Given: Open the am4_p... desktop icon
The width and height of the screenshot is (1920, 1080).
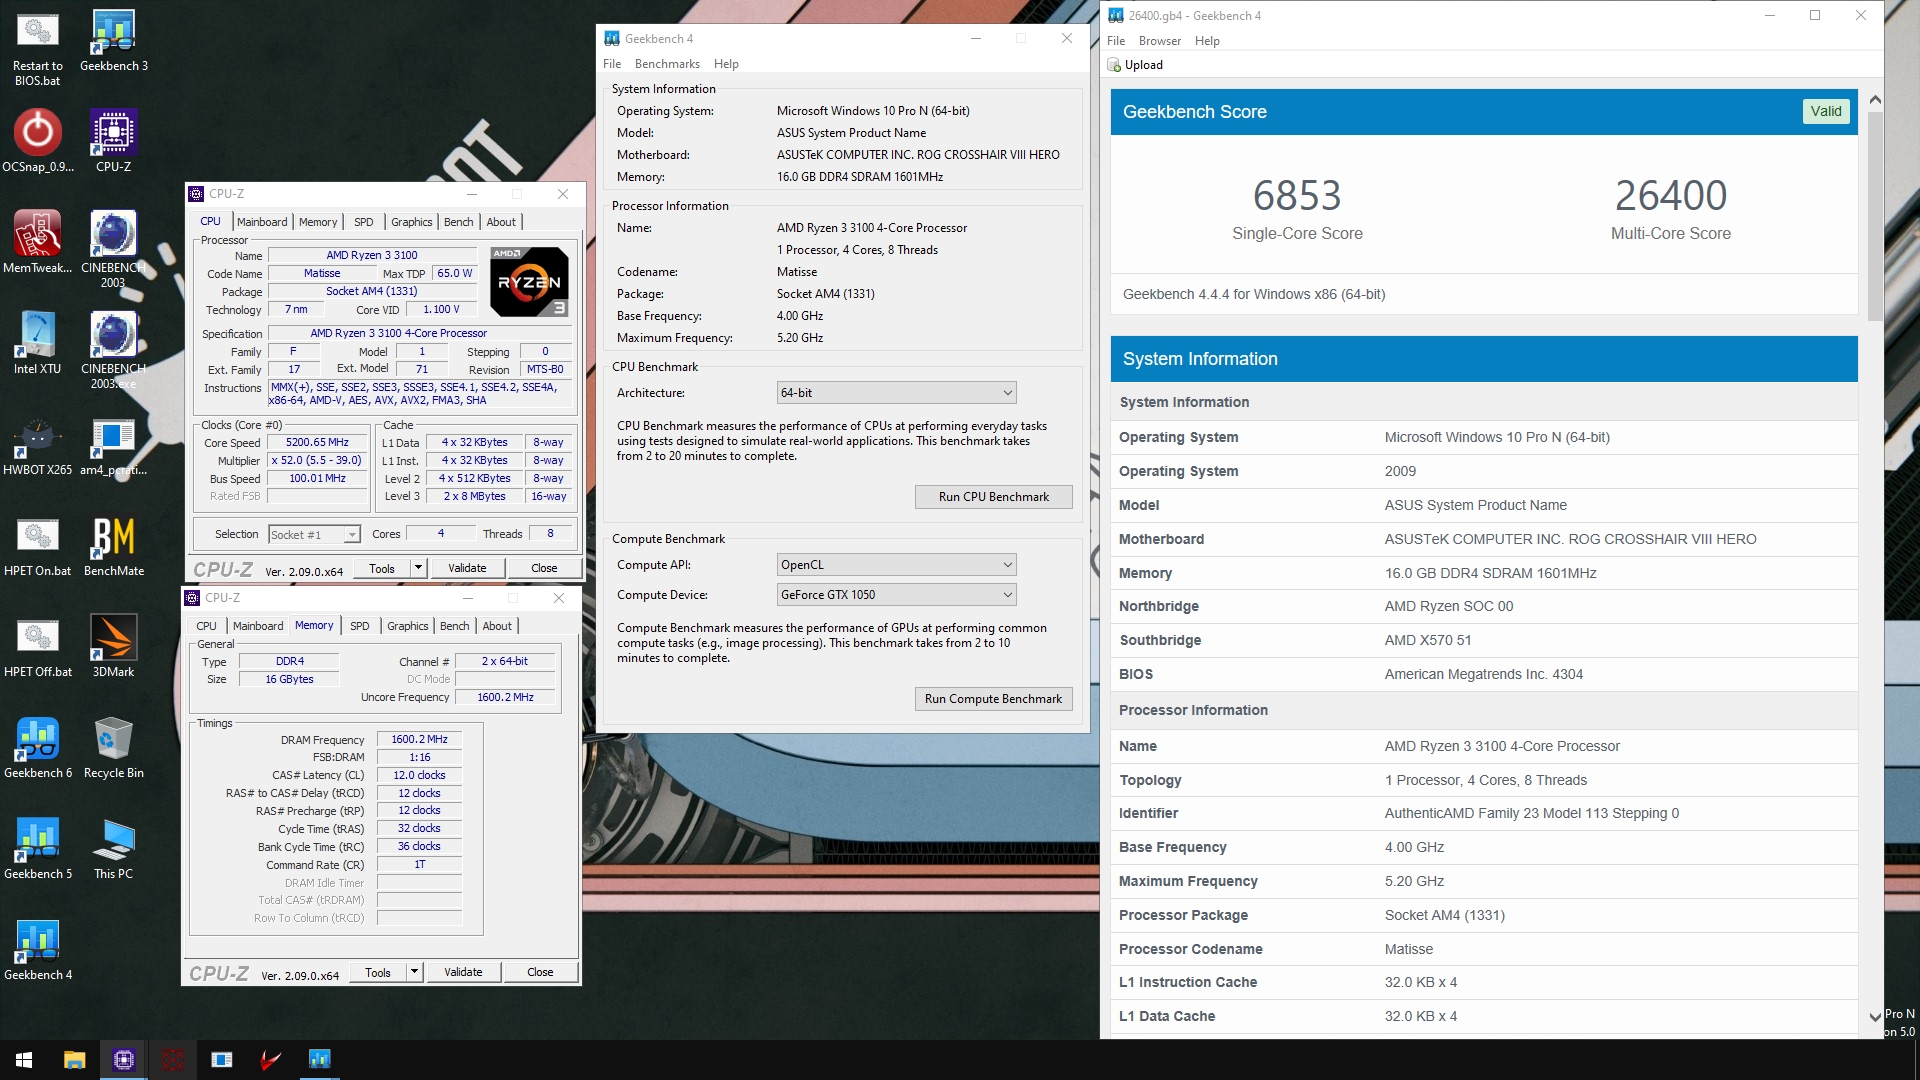Looking at the screenshot, I should click(x=113, y=445).
